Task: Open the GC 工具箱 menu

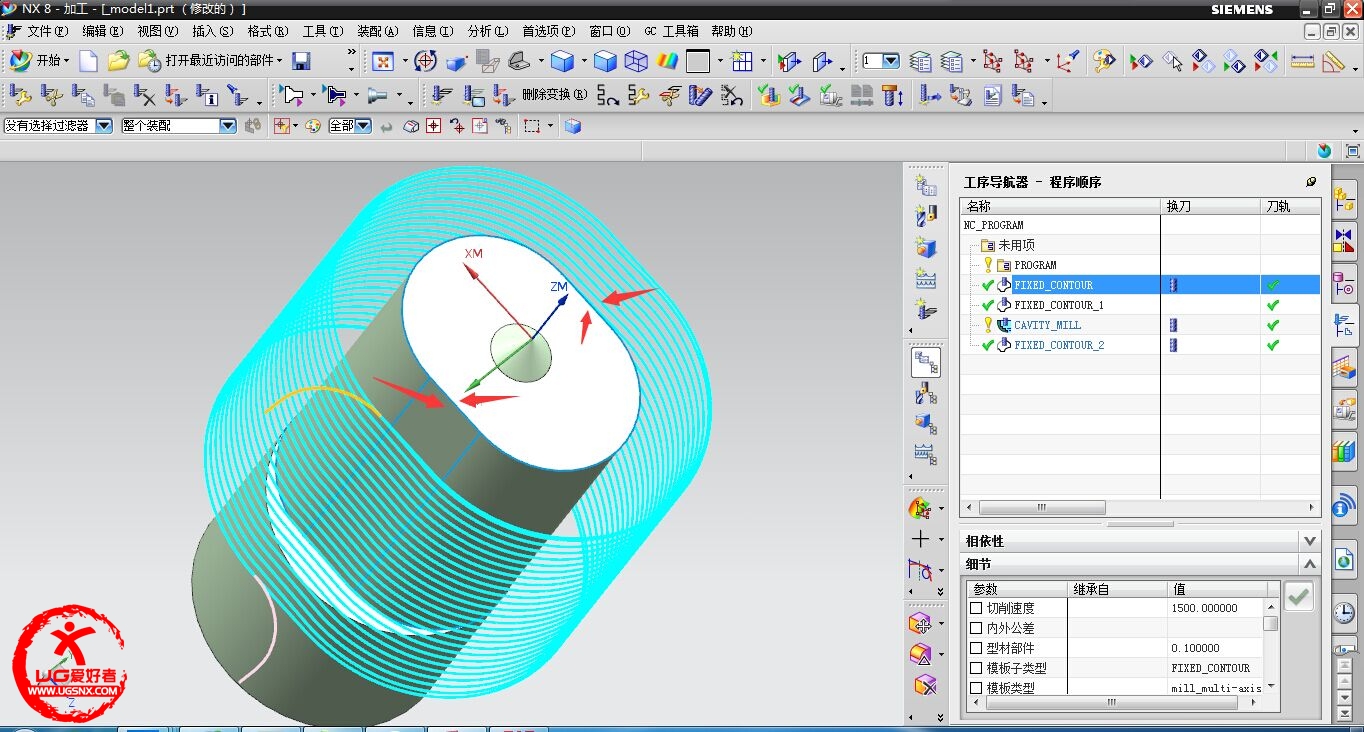Action: tap(671, 31)
